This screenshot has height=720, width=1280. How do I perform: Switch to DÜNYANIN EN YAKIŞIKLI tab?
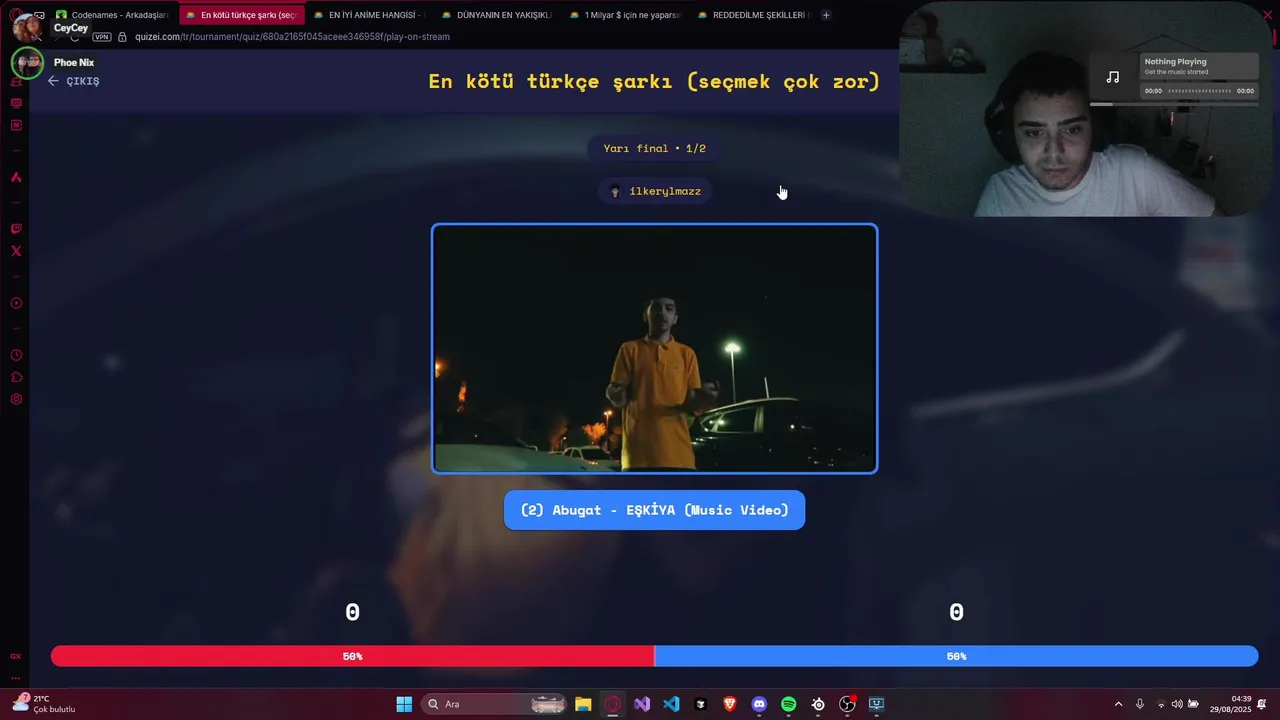[496, 15]
